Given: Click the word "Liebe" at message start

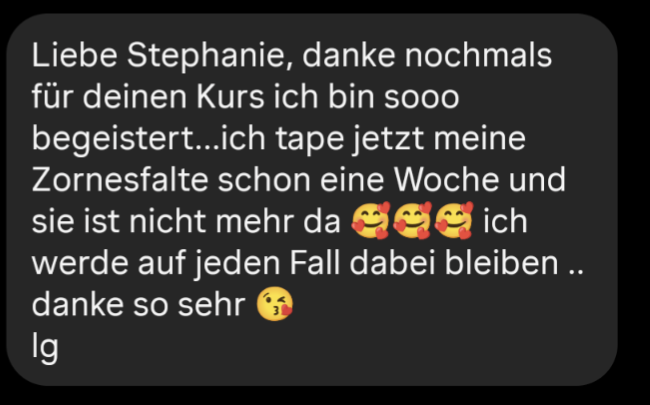Looking at the screenshot, I should (x=75, y=55).
